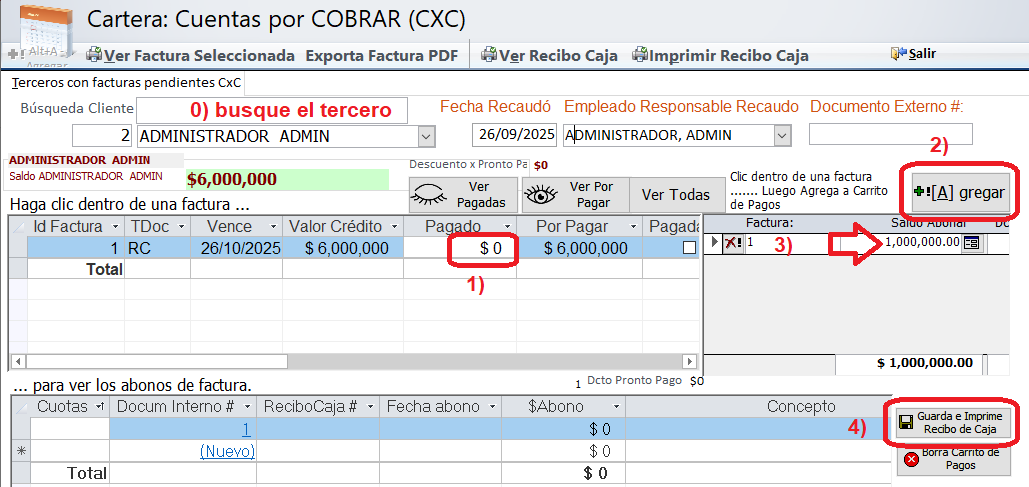
Task: Open the Por Pagar column filter arrow
Action: (x=631, y=227)
